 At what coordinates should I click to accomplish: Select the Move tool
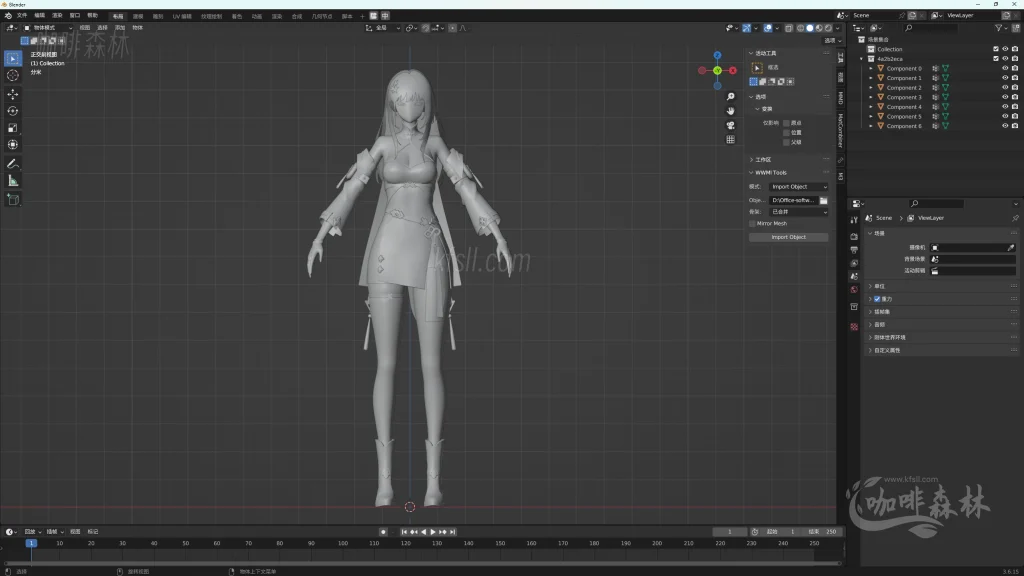point(12,94)
